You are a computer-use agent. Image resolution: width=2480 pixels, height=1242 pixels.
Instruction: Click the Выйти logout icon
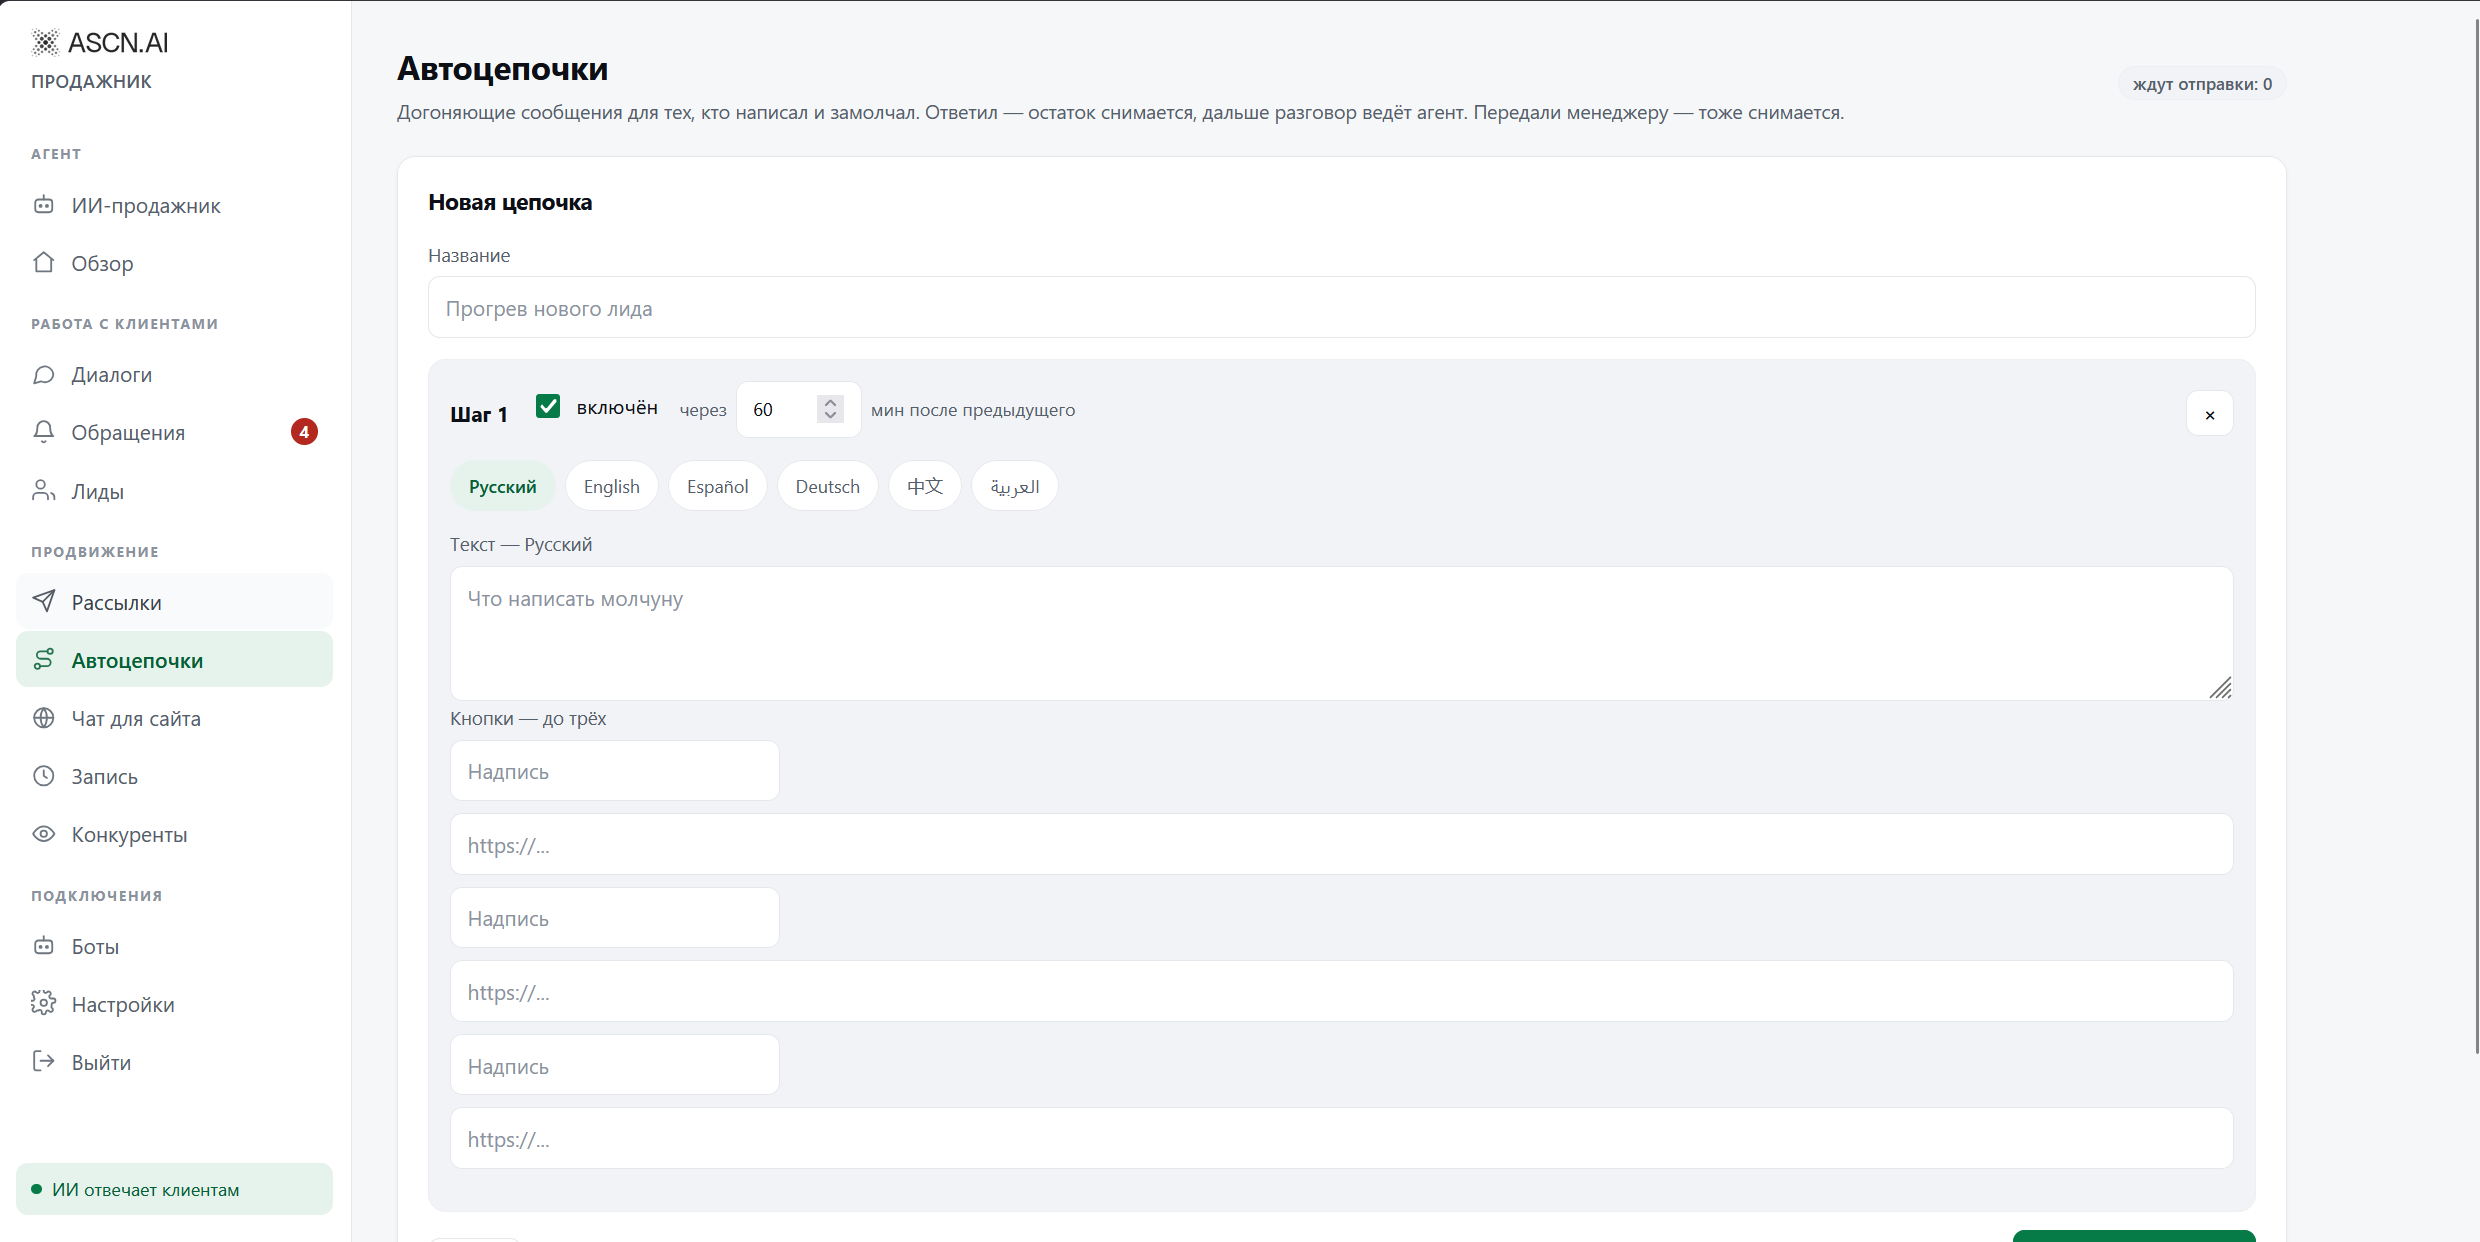point(44,1061)
